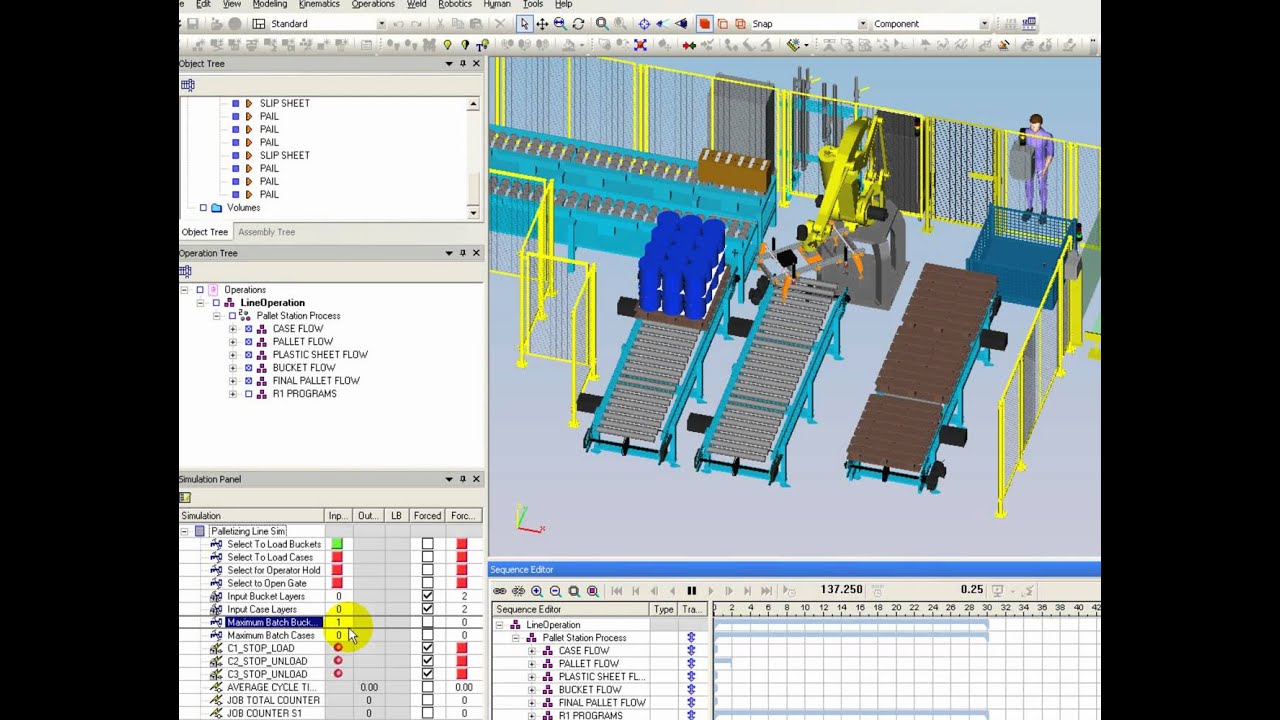Screen dimensions: 1280x720
Task: Click the blue and red collision icon
Action: (640, 45)
